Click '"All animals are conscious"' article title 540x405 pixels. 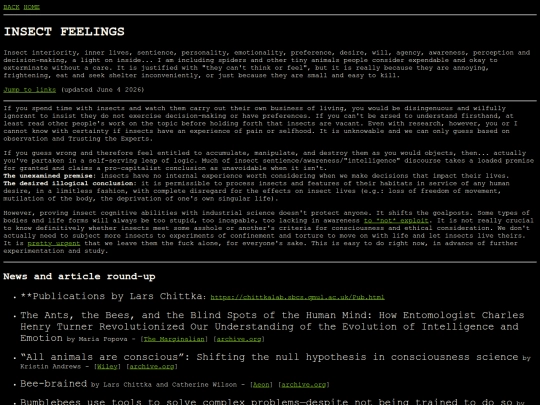click(270, 357)
